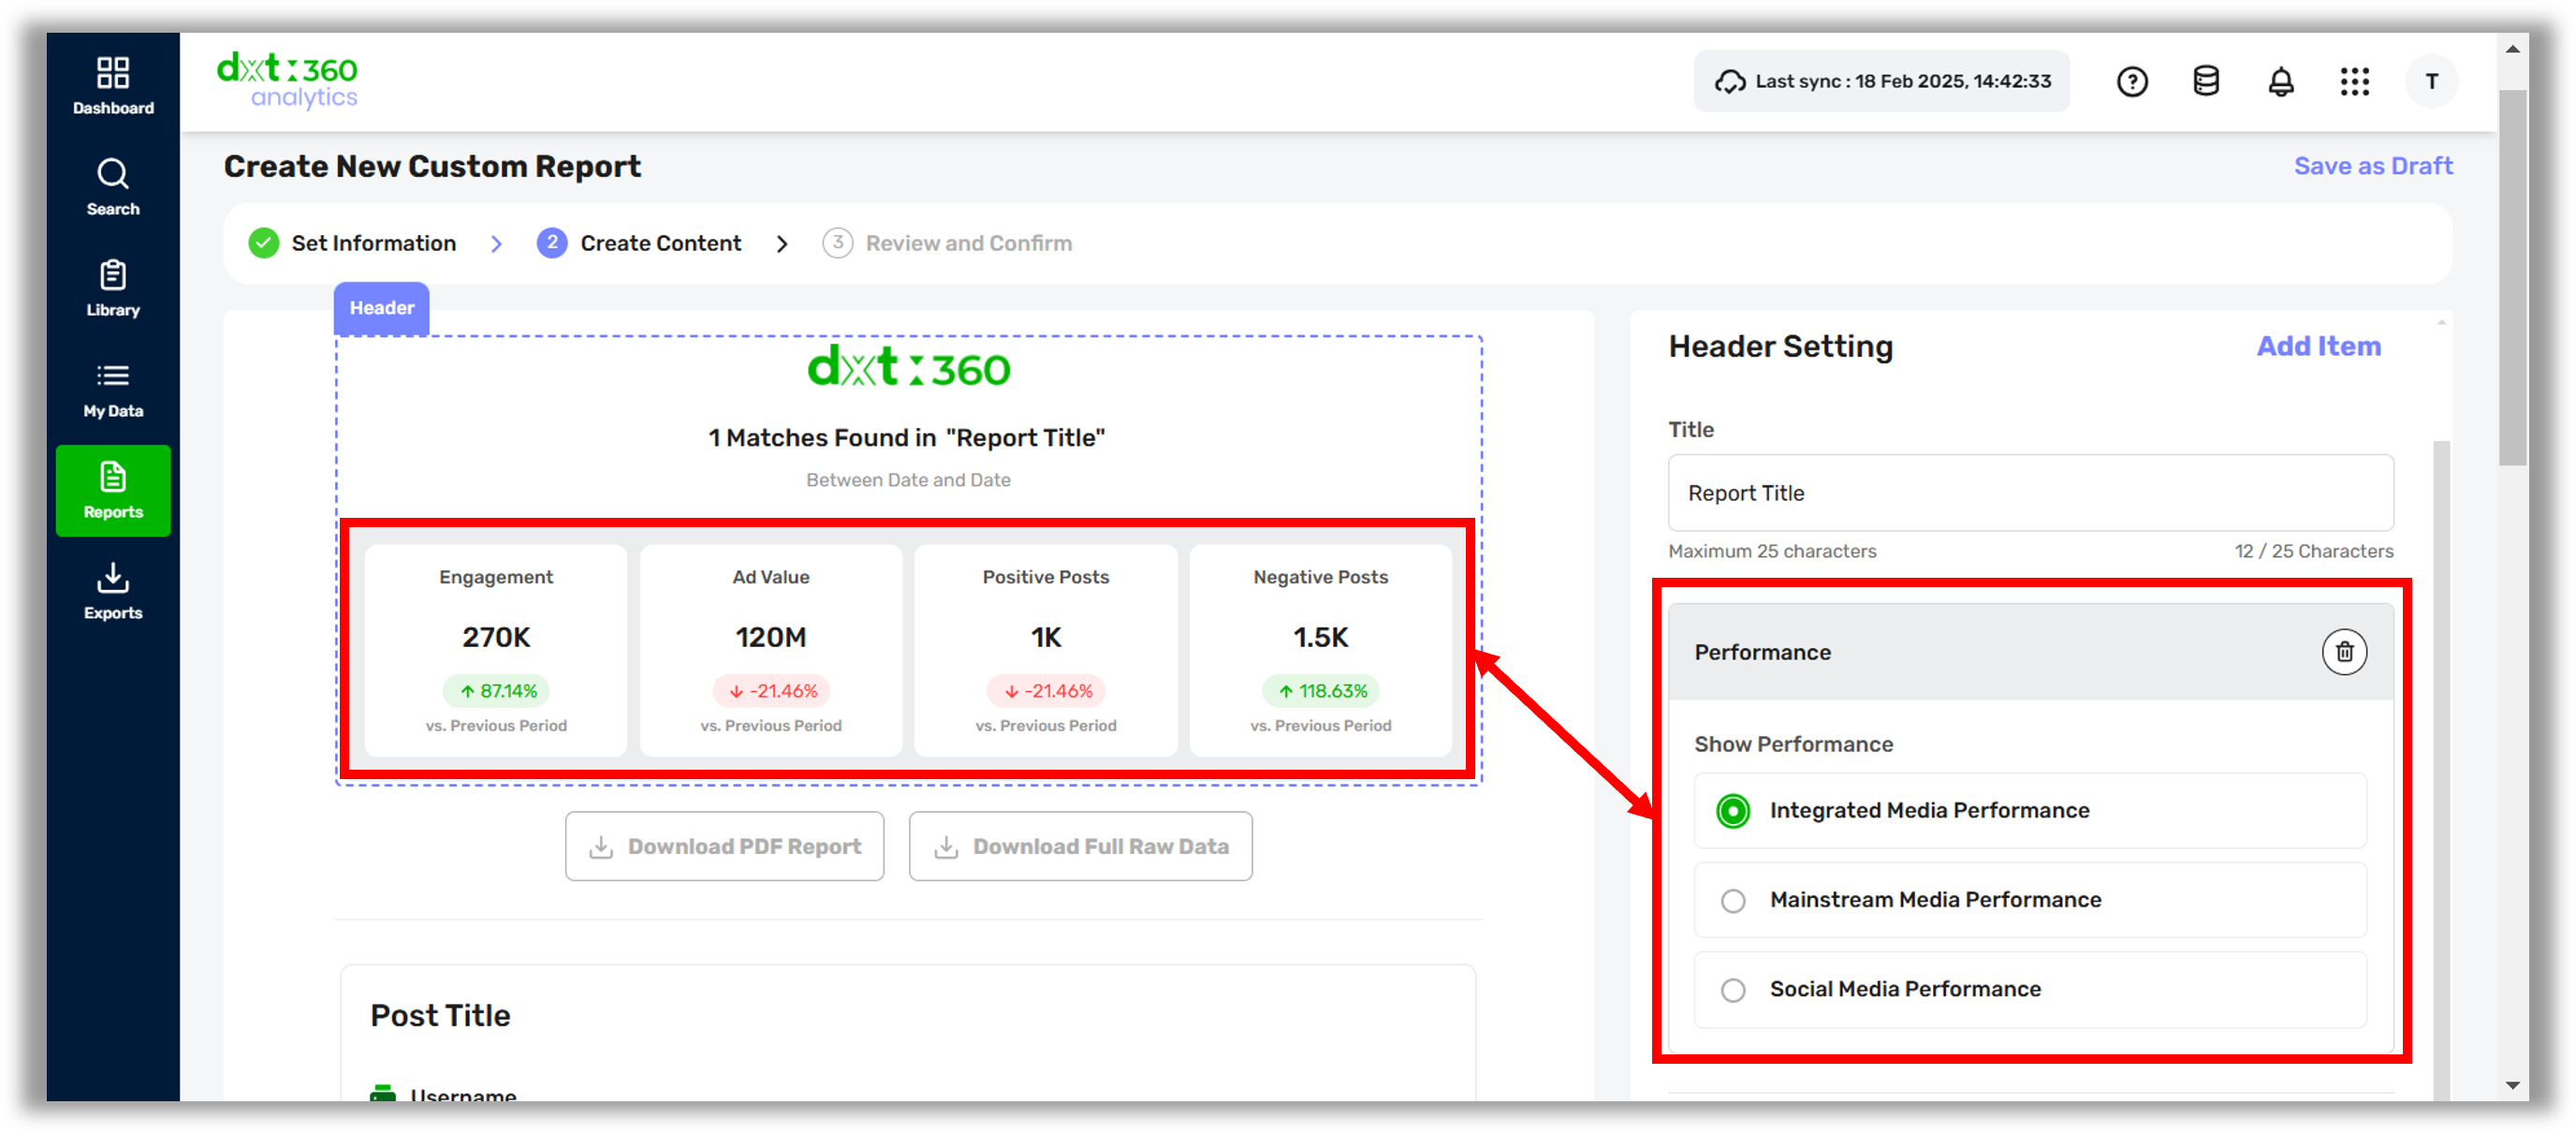The image size is (2576, 1134).
Task: Open the Search page icon
Action: [x=113, y=174]
